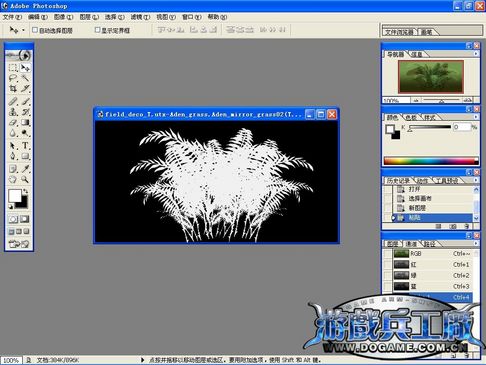Select the Path Selection arrow tool
Viewport: 486px width, 365px height.
tap(13, 146)
